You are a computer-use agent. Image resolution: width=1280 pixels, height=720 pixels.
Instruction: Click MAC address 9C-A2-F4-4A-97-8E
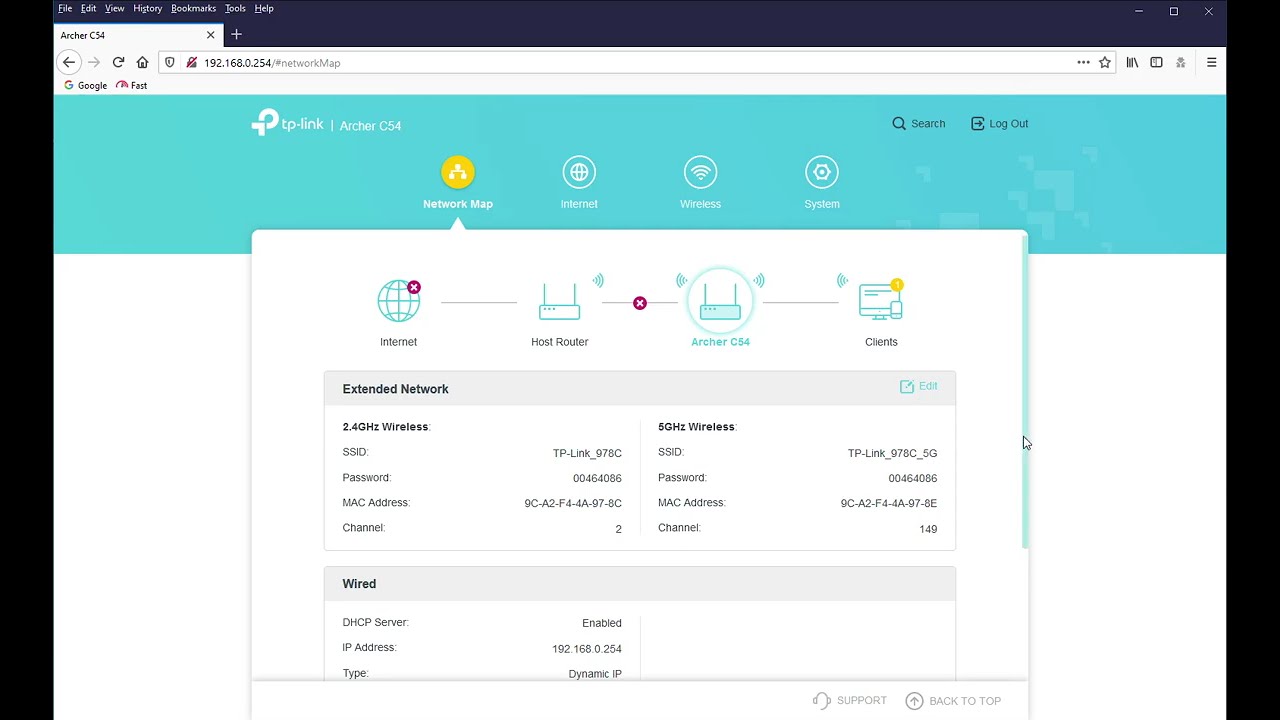click(x=888, y=503)
